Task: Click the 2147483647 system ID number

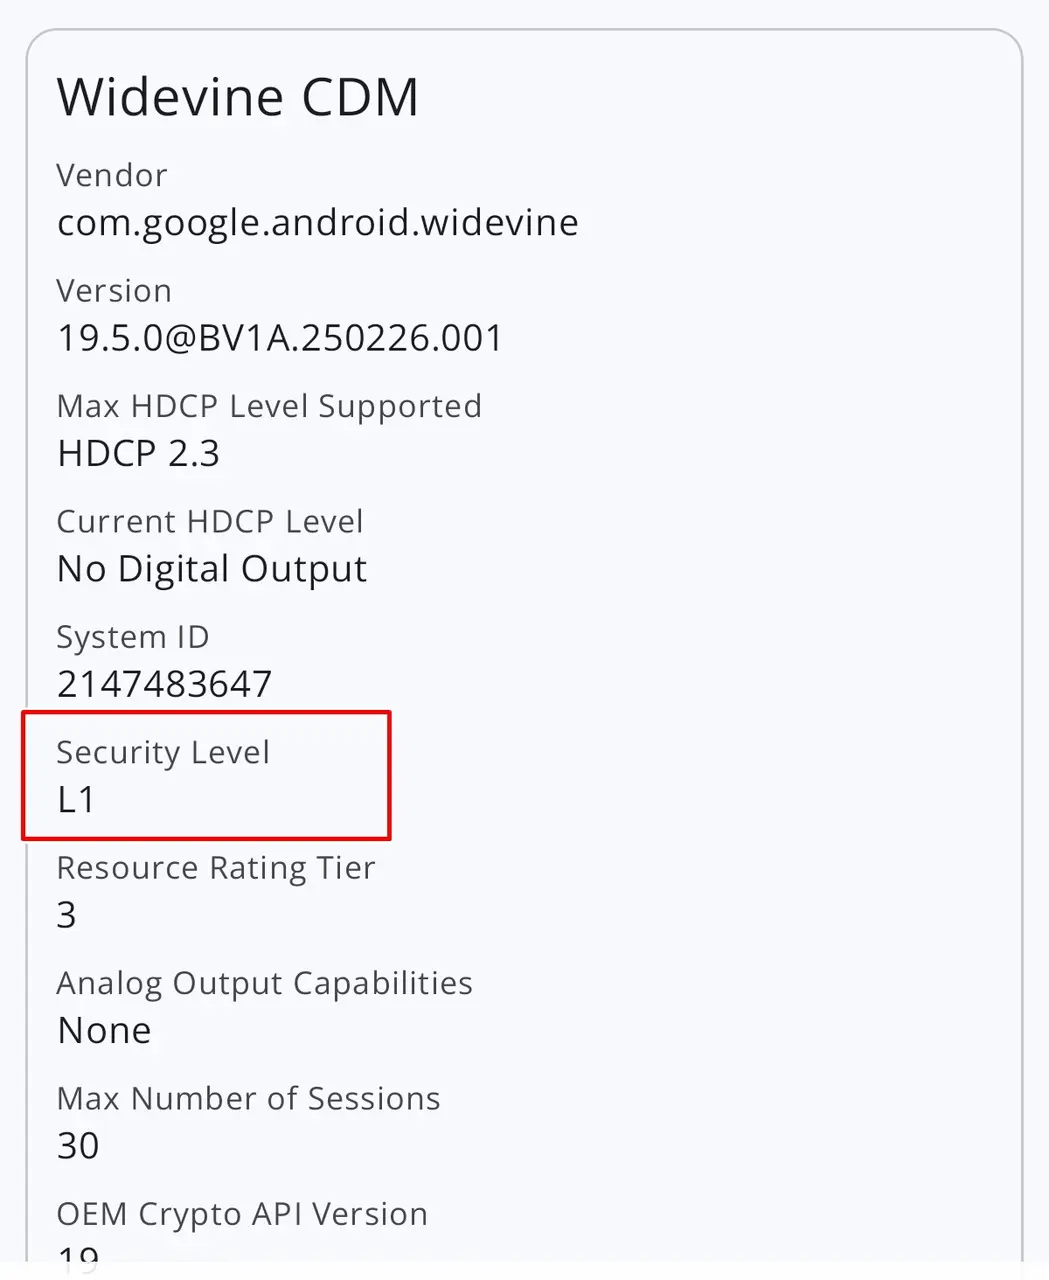Action: pos(164,684)
